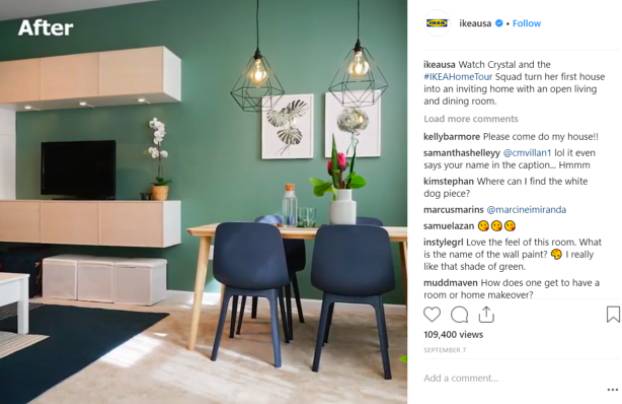Follow the ikeausa account

tap(526, 23)
